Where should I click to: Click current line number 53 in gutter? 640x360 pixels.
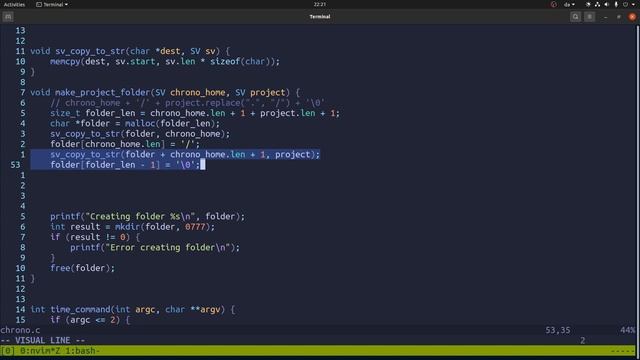tap(15, 165)
